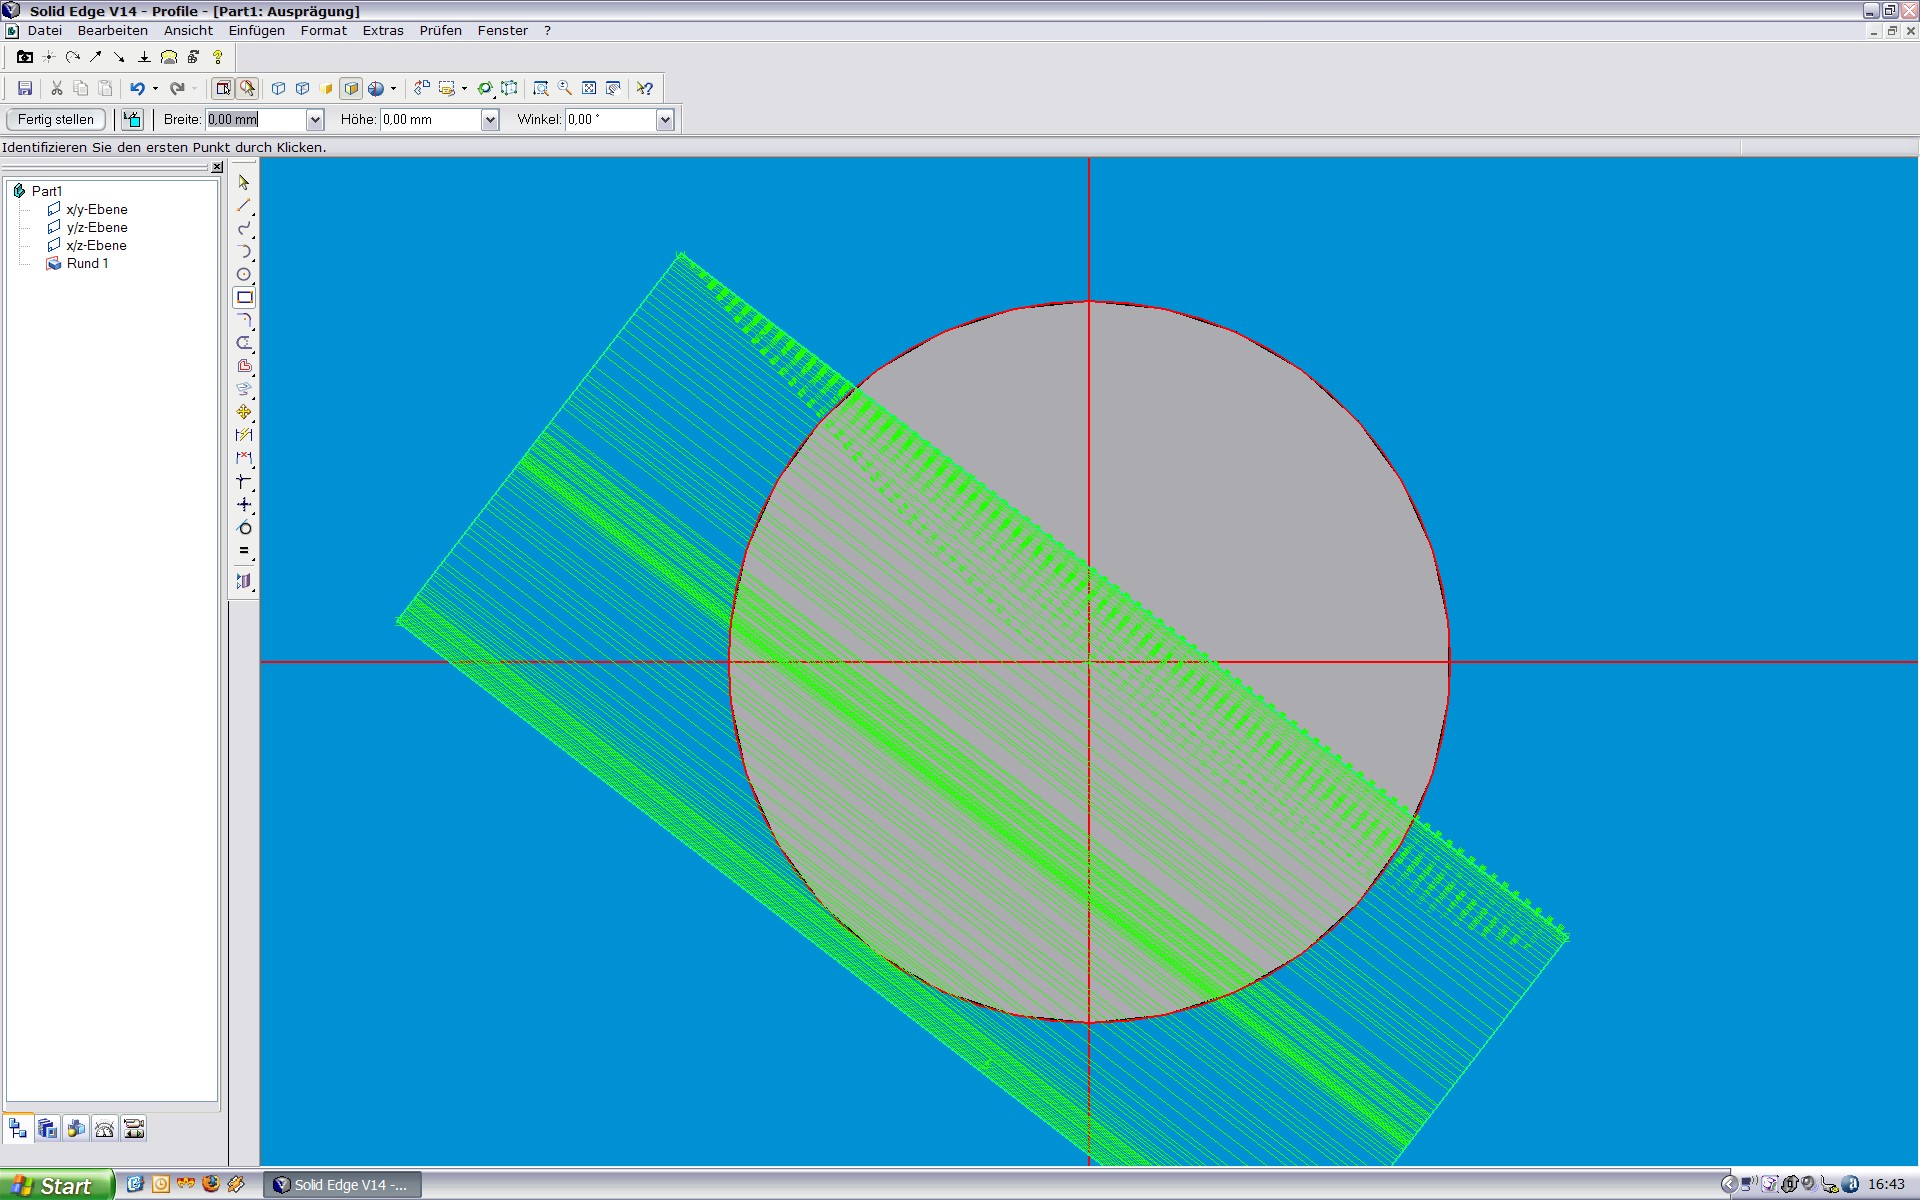
Task: Redo the last undone action
Action: (177, 88)
